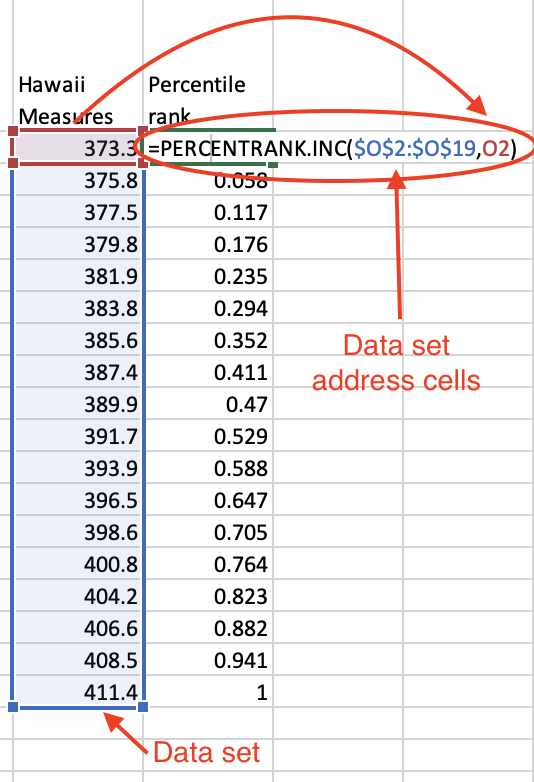Select the percentile value 0.764
This screenshot has width=534, height=782.
208,564
